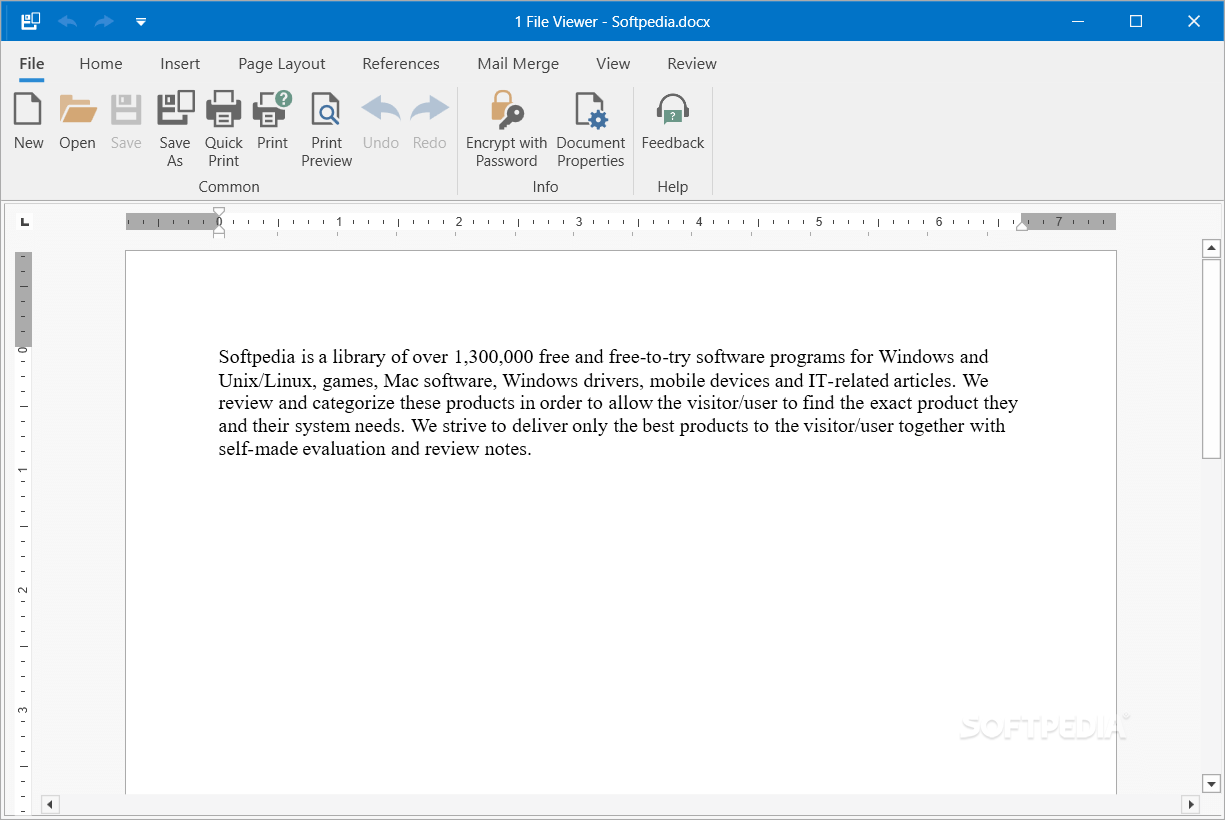
Task: Switch to the Home tab
Action: 101,64
